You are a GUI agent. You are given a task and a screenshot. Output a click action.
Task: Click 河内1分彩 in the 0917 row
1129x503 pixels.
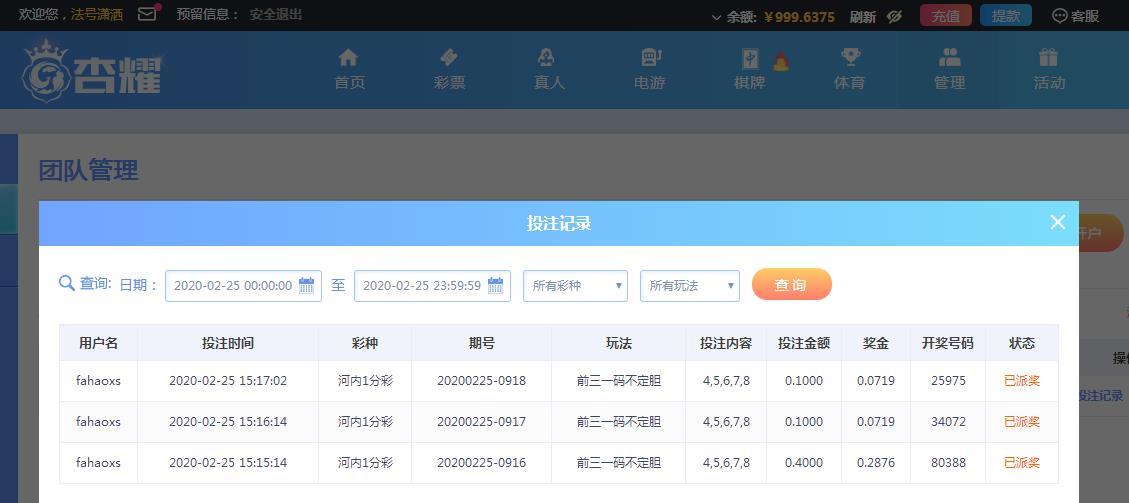click(365, 422)
